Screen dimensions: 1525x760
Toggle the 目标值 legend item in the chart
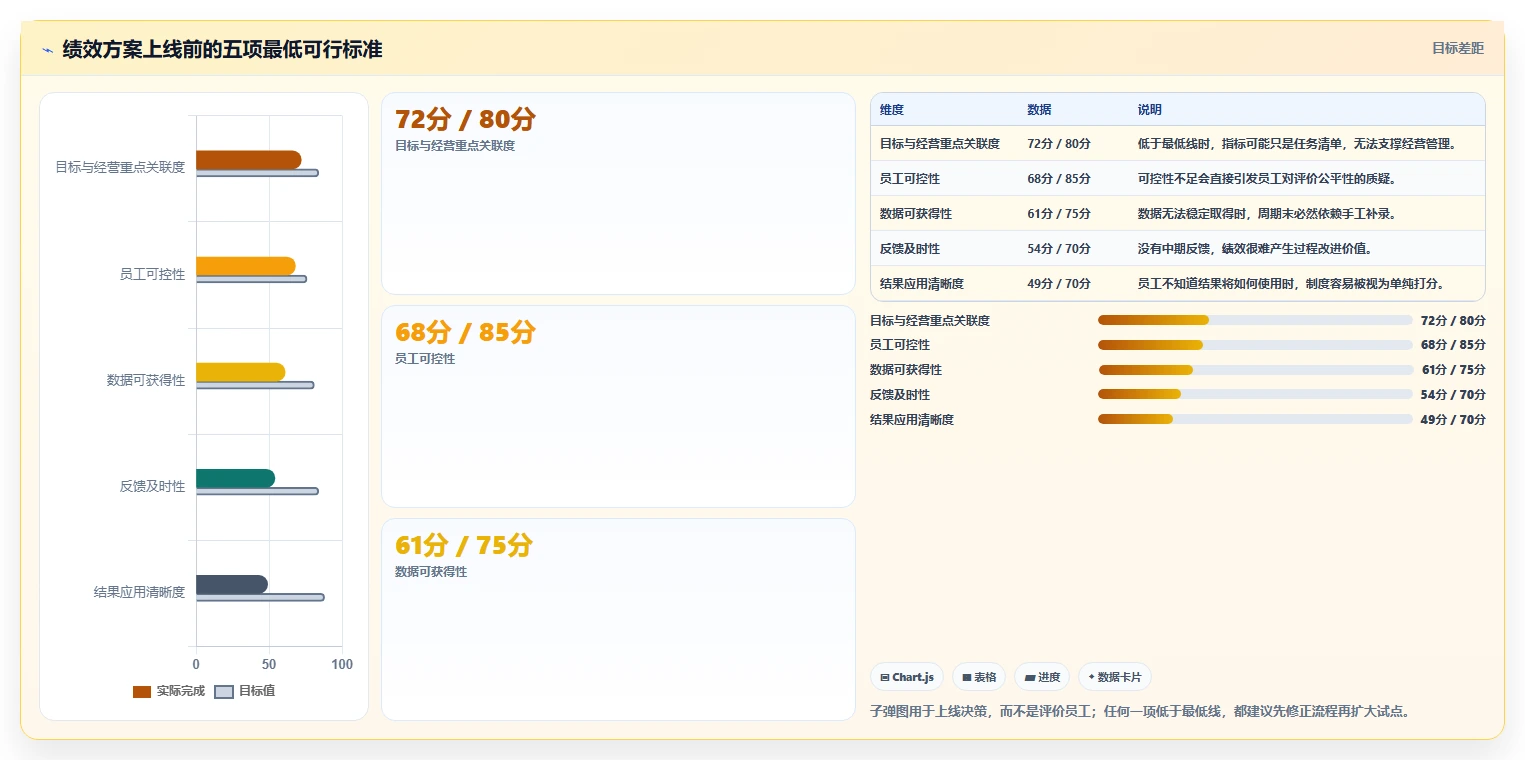pyautogui.click(x=245, y=691)
